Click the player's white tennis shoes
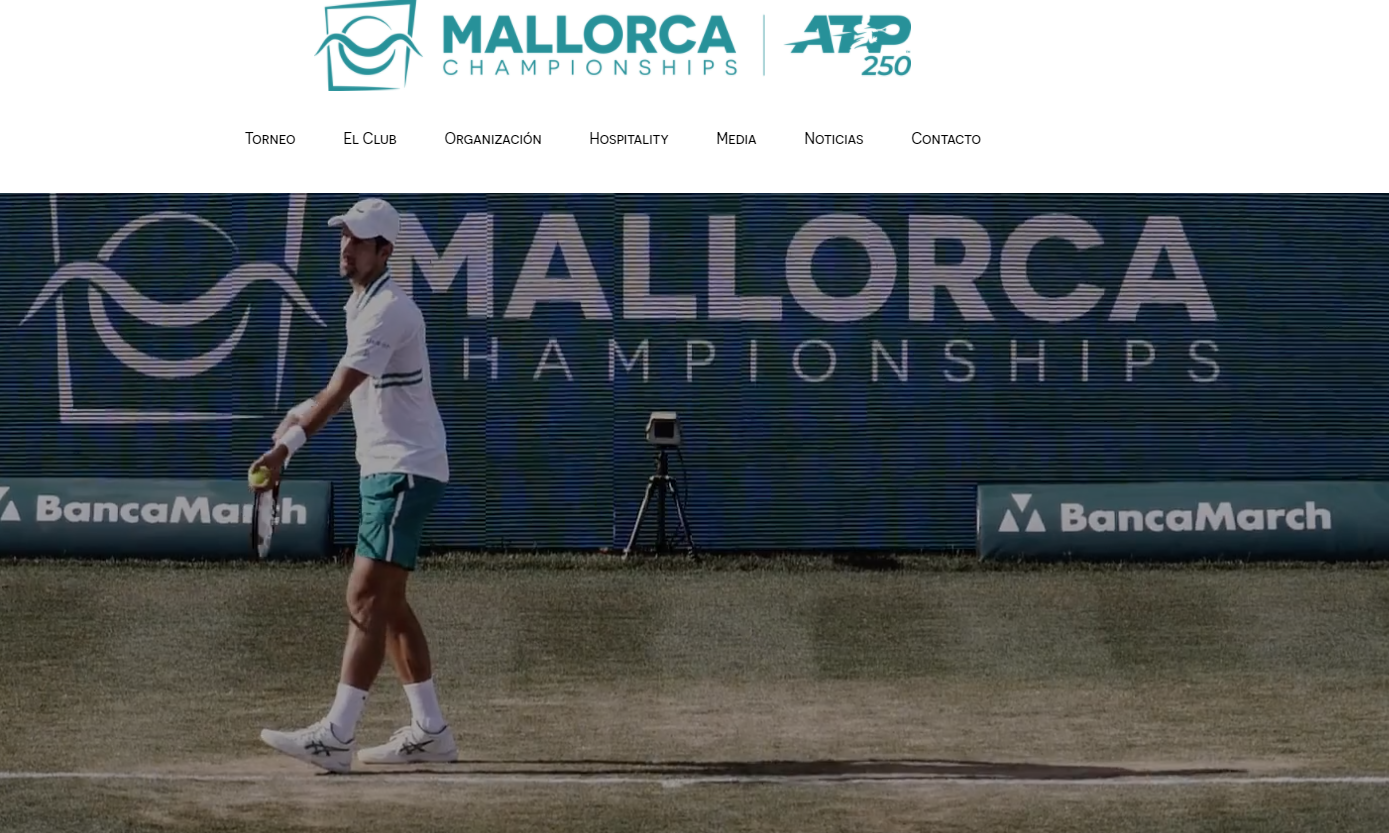1389x833 pixels. pos(359,745)
